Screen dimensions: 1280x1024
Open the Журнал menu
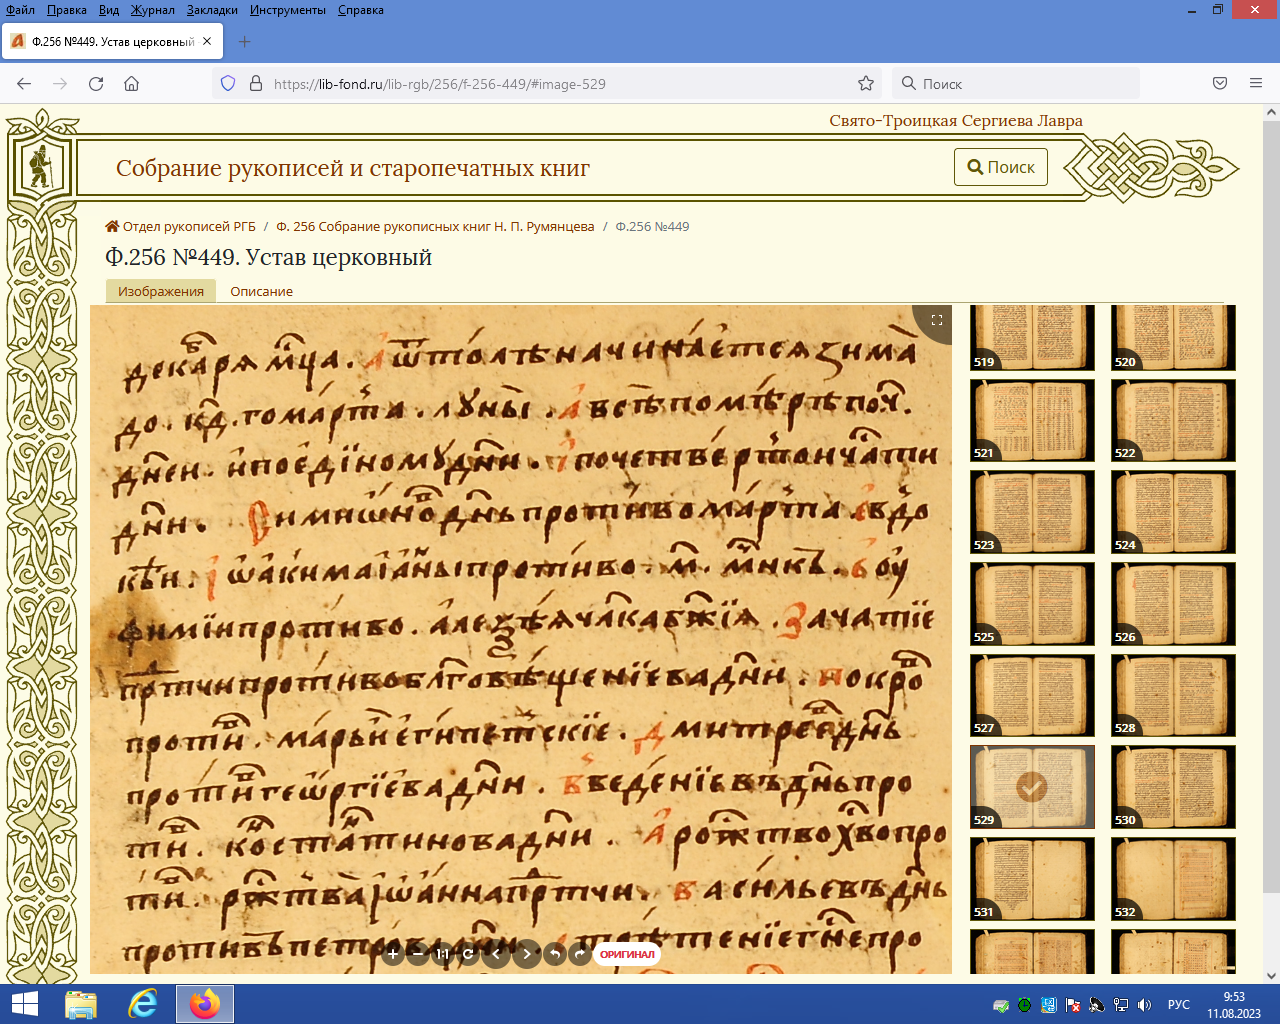(x=153, y=10)
